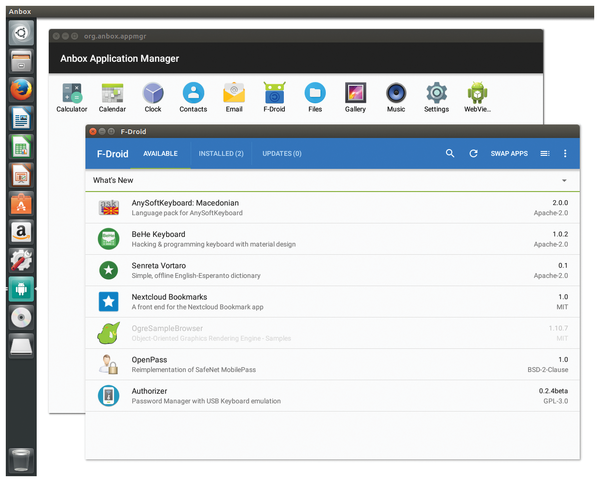600x482 pixels.
Task: Open the BeHe Keyboard app entry
Action: (x=332, y=239)
